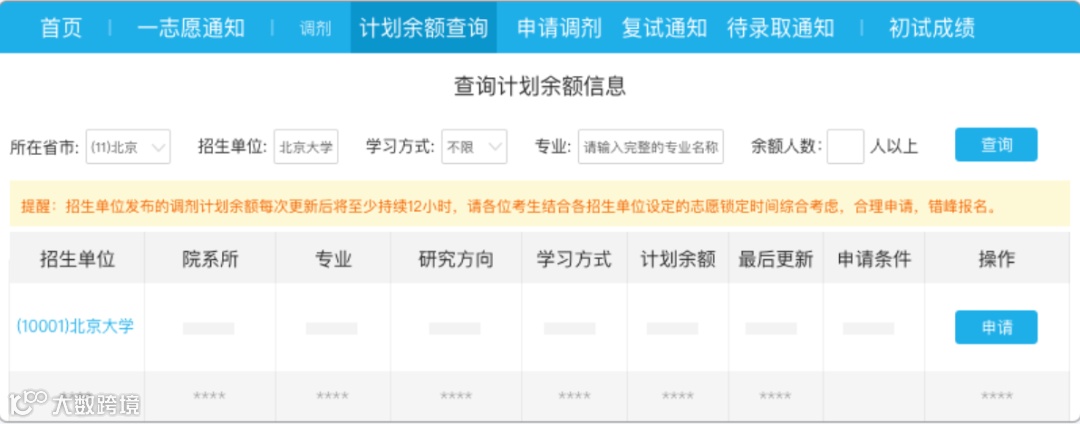Expand the 学习方式 dropdown showing 不限
Image resolution: width=1080 pixels, height=424 pixels.
coord(475,147)
